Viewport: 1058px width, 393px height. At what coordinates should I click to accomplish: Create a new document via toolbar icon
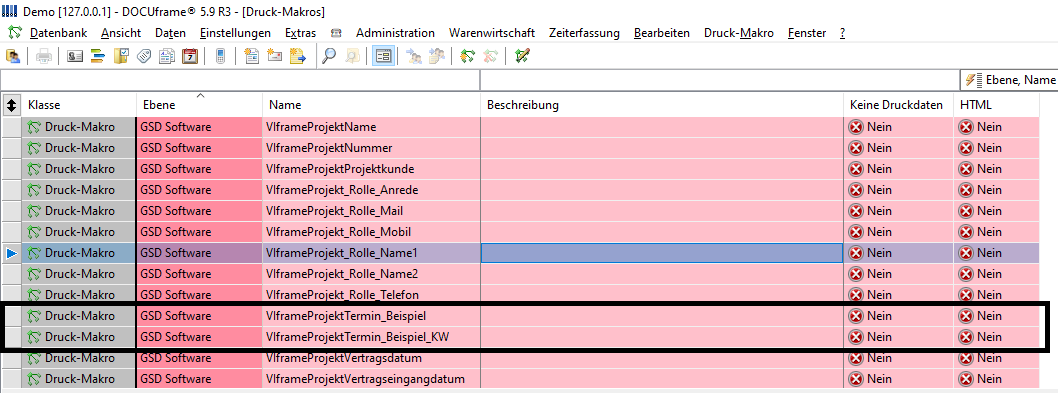pos(251,56)
